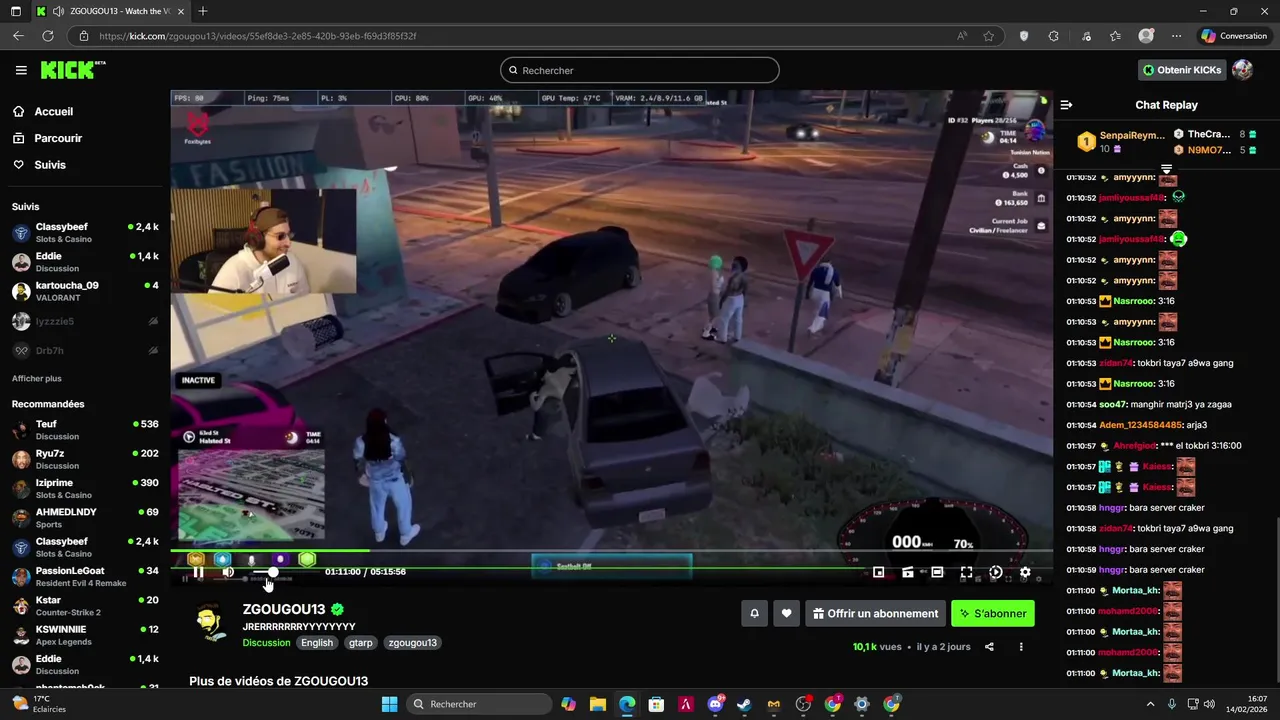Open the ZGOUGOU13 streamer avatar
Viewport: 1280px width, 720px height.
point(210,623)
